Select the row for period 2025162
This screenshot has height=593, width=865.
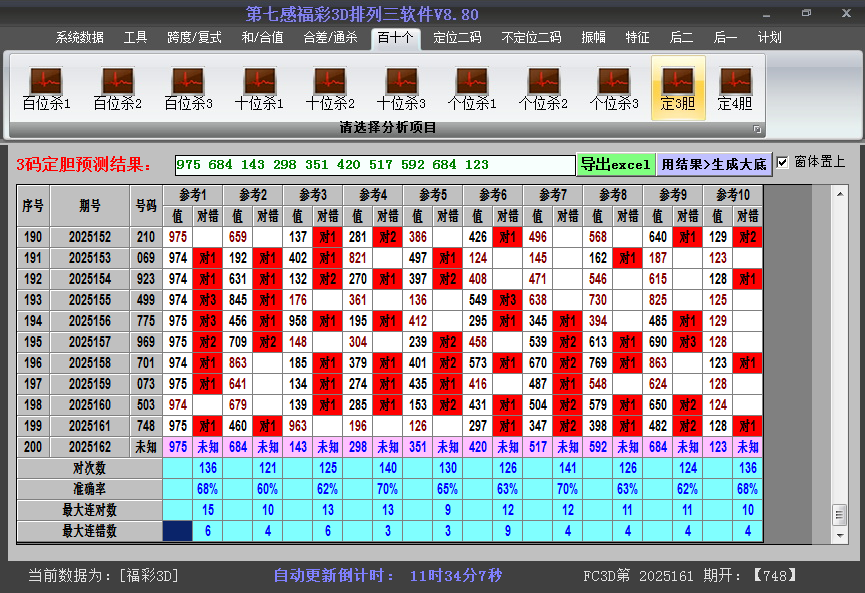tap(389, 447)
